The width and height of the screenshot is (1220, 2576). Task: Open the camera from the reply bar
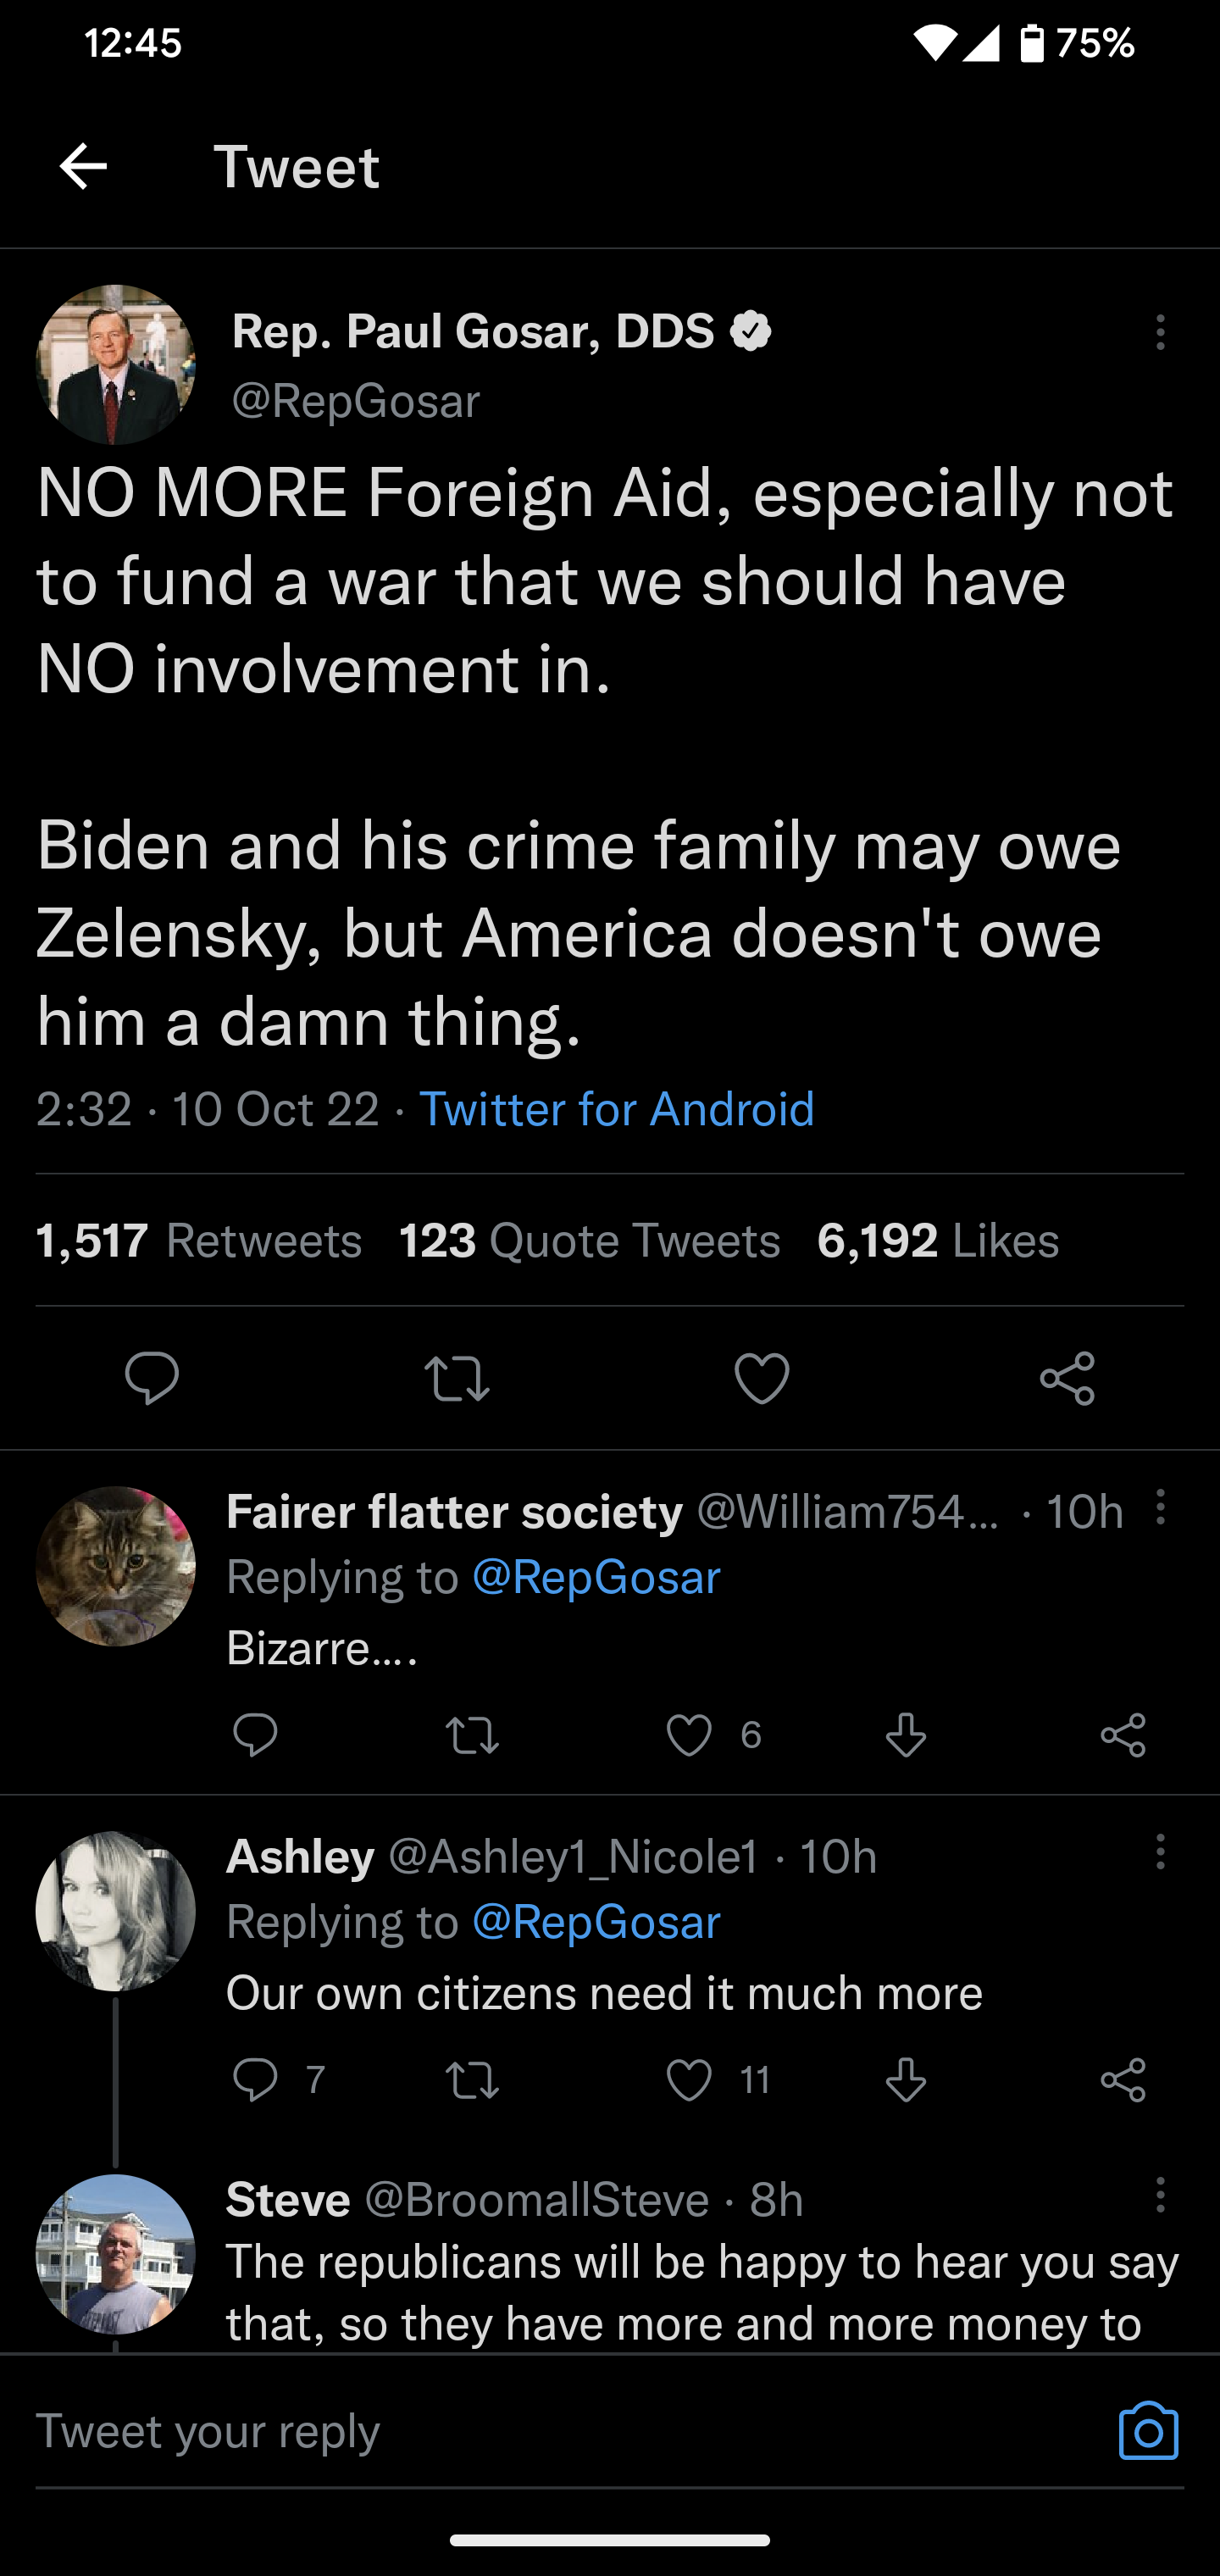(x=1148, y=2428)
